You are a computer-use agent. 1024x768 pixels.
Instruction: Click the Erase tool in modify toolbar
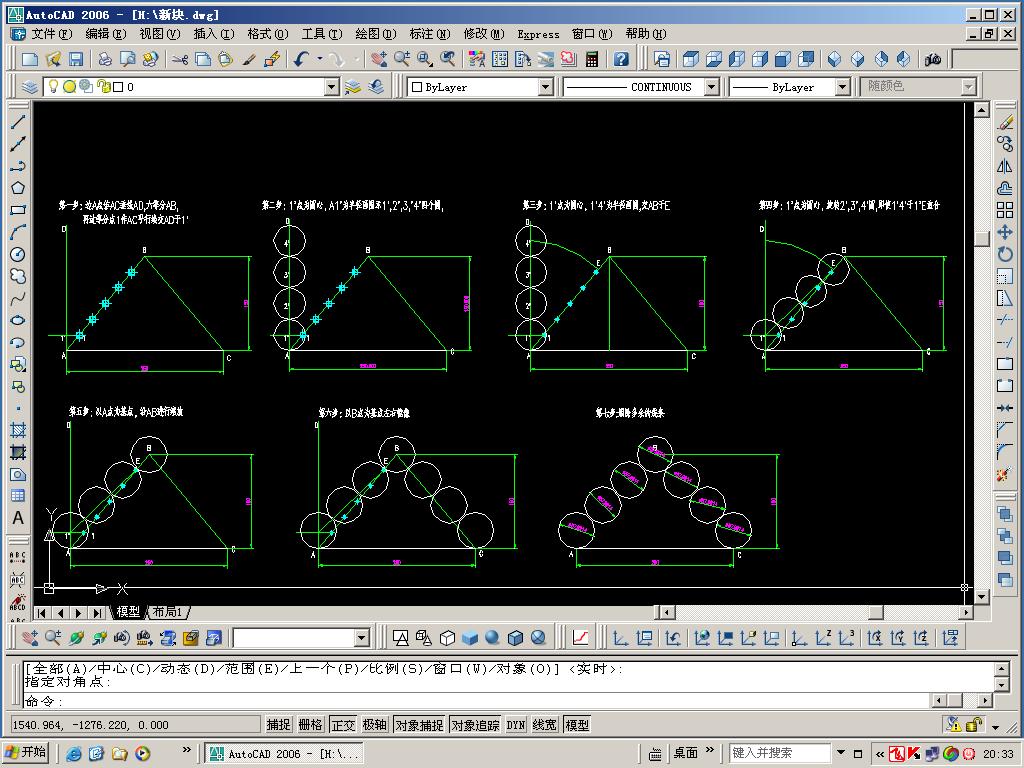click(1005, 121)
